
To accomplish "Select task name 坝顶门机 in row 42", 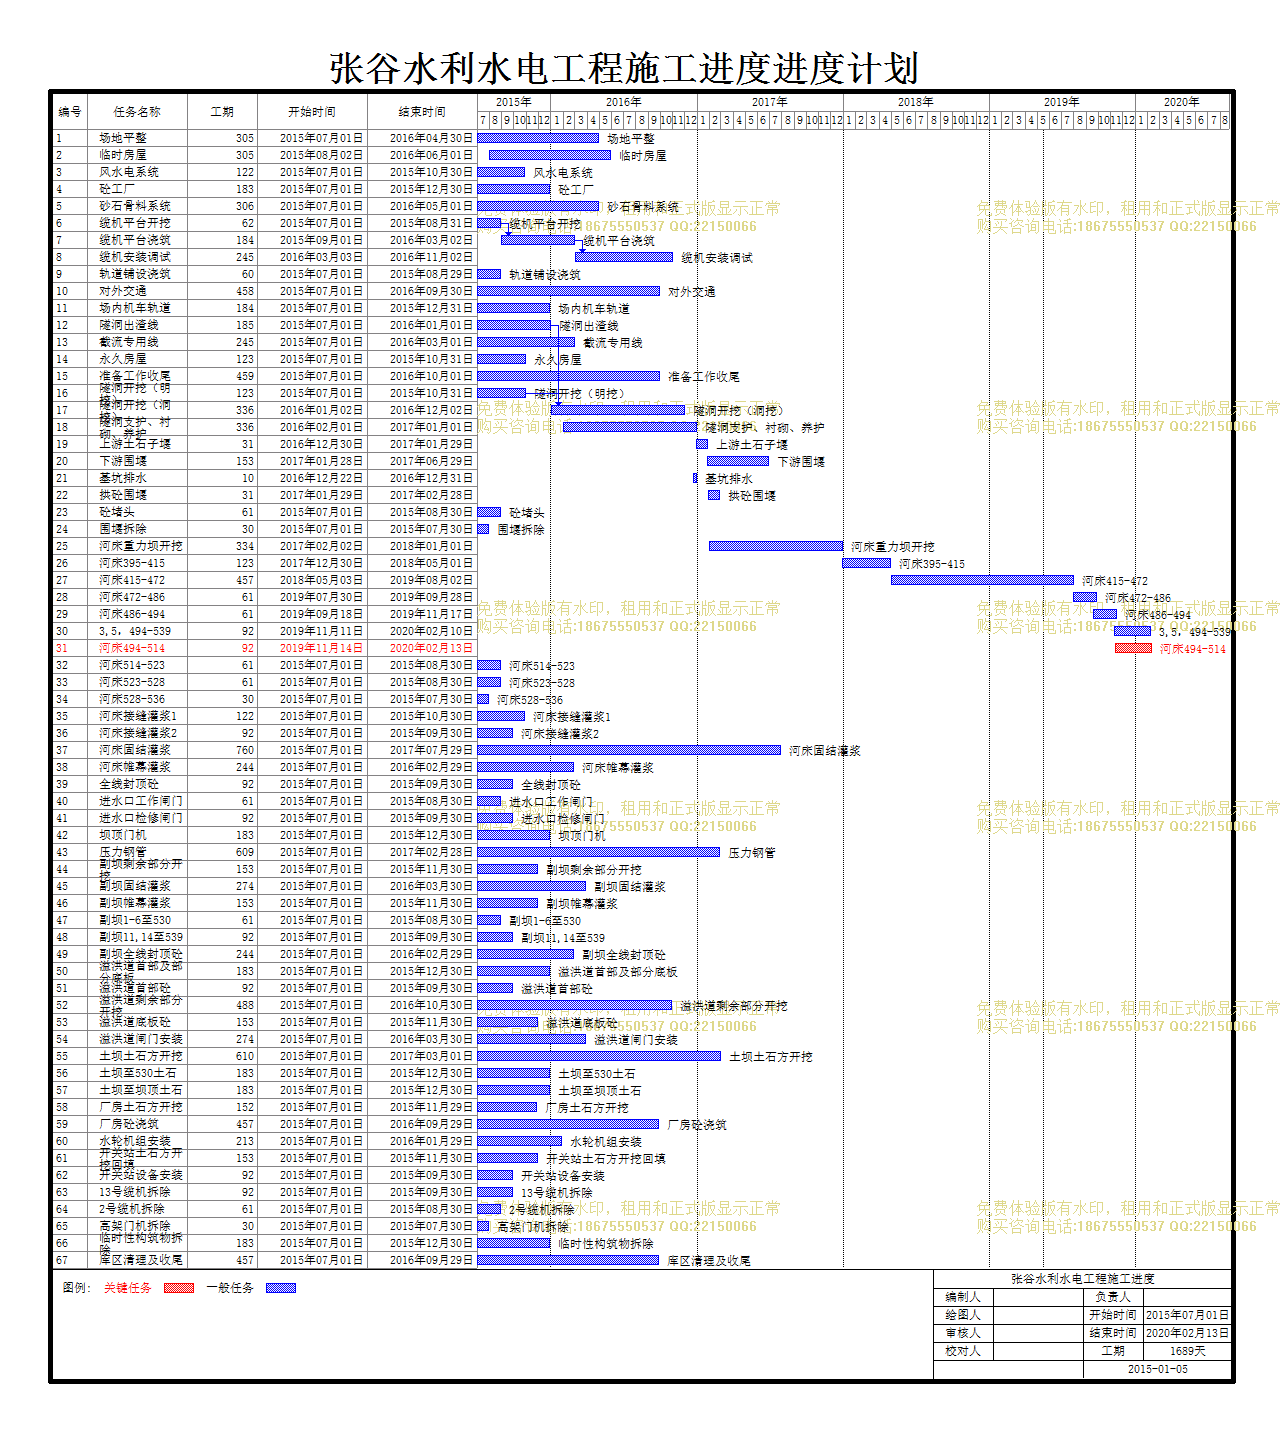I will 123,835.
